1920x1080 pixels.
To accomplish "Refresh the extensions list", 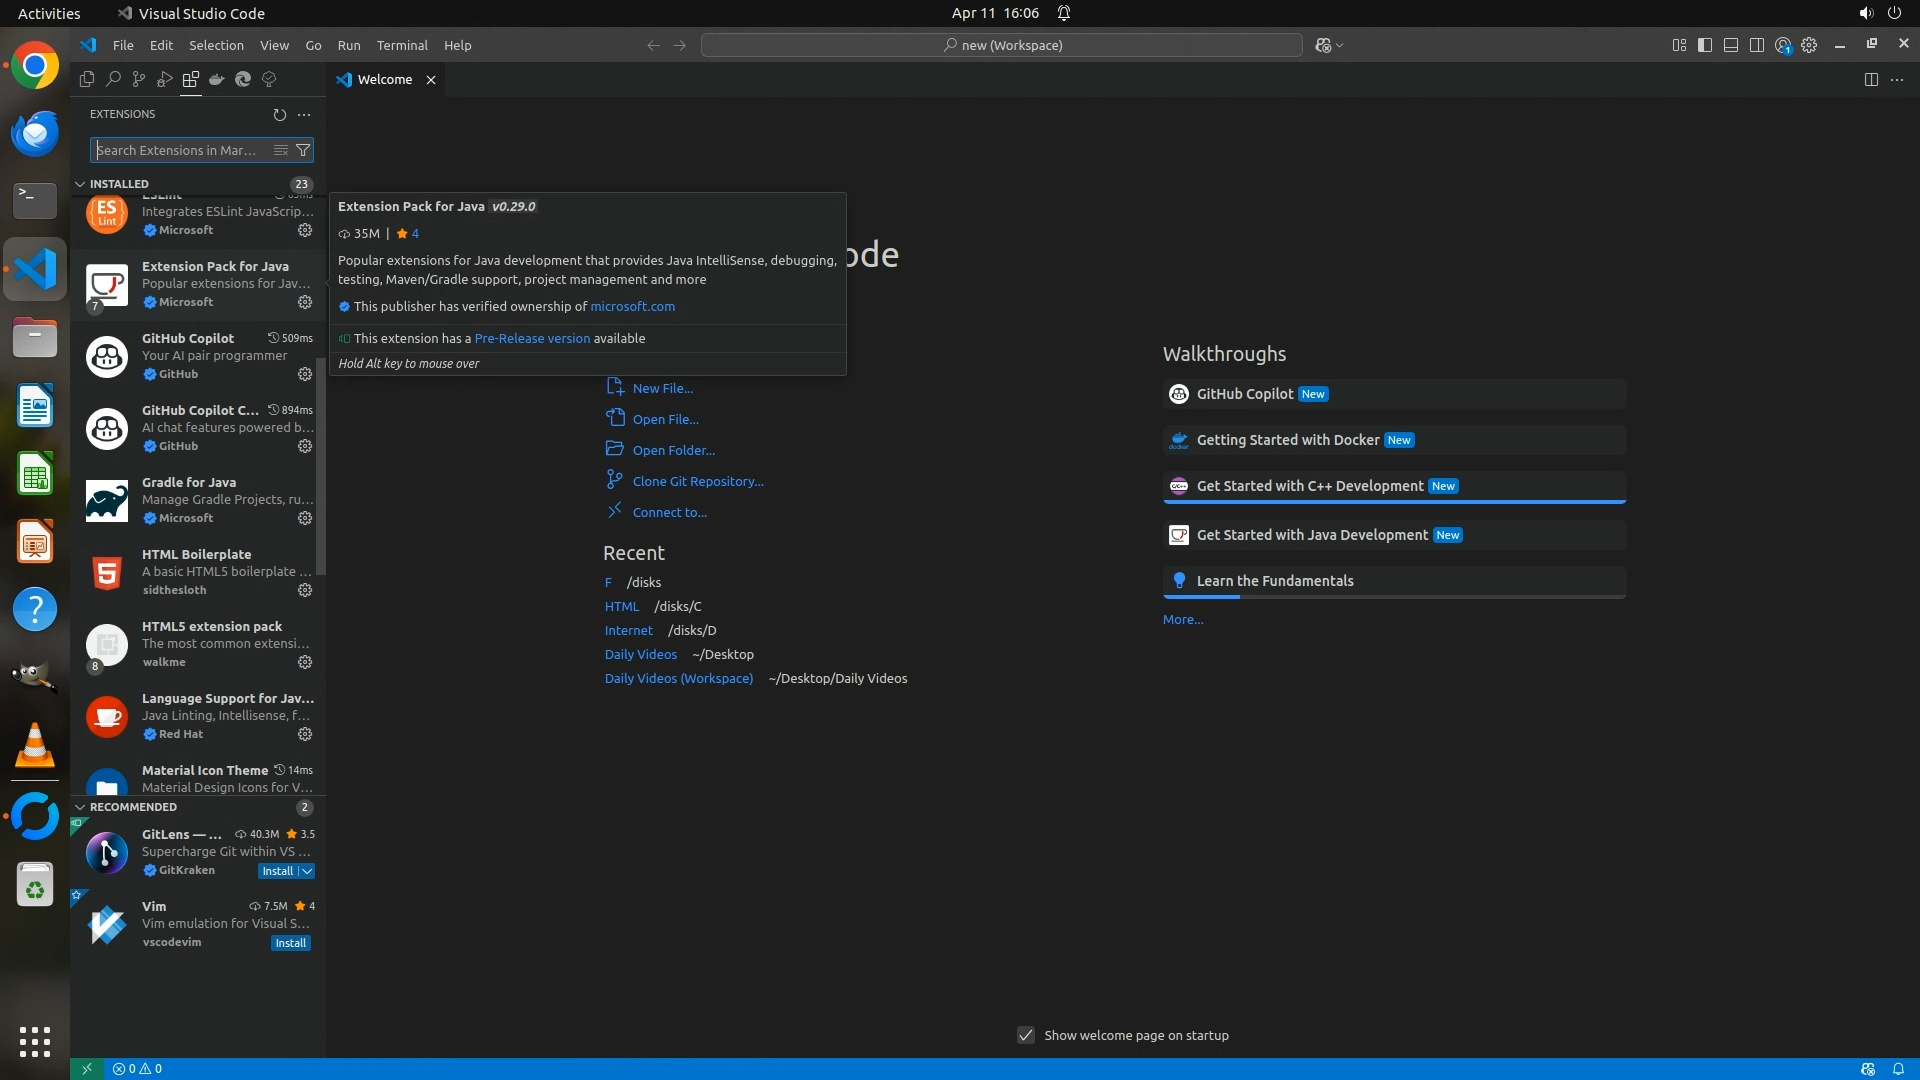I will click(280, 114).
